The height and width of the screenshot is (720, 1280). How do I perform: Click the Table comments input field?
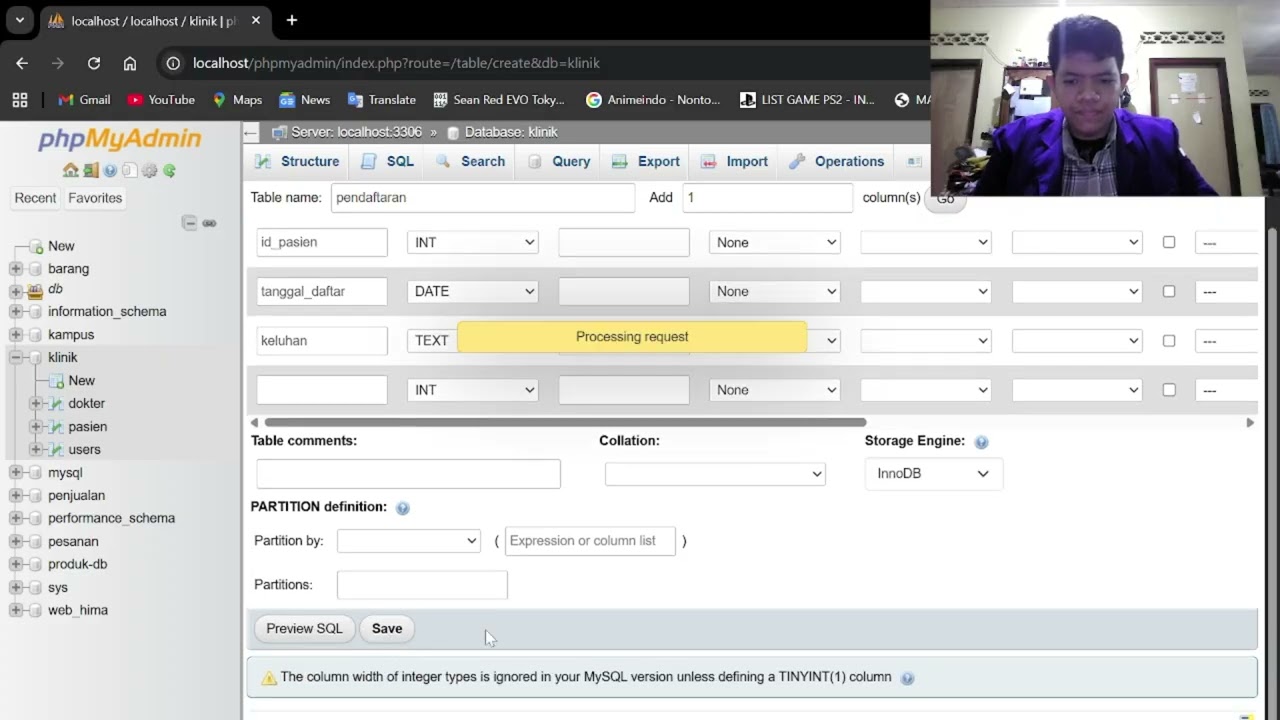click(408, 474)
